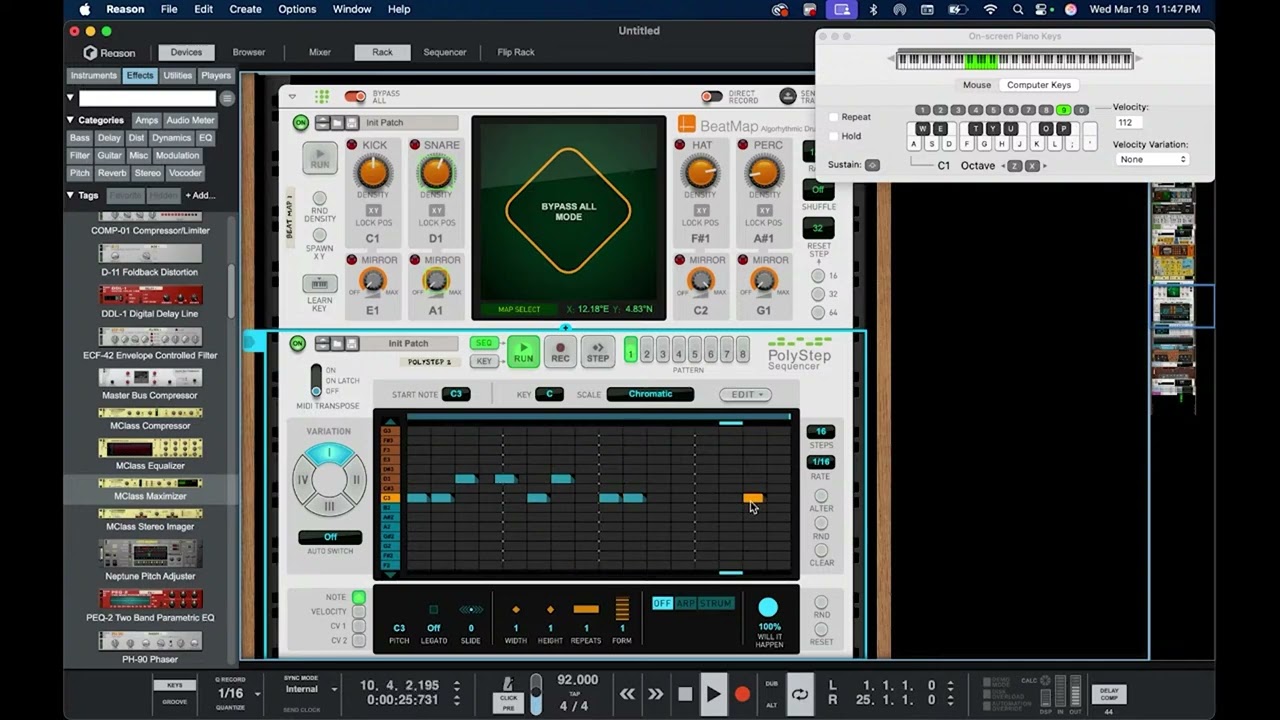Screen dimensions: 1280x720
Task: Click the Hat XY lock position button
Action: pyautogui.click(x=702, y=211)
